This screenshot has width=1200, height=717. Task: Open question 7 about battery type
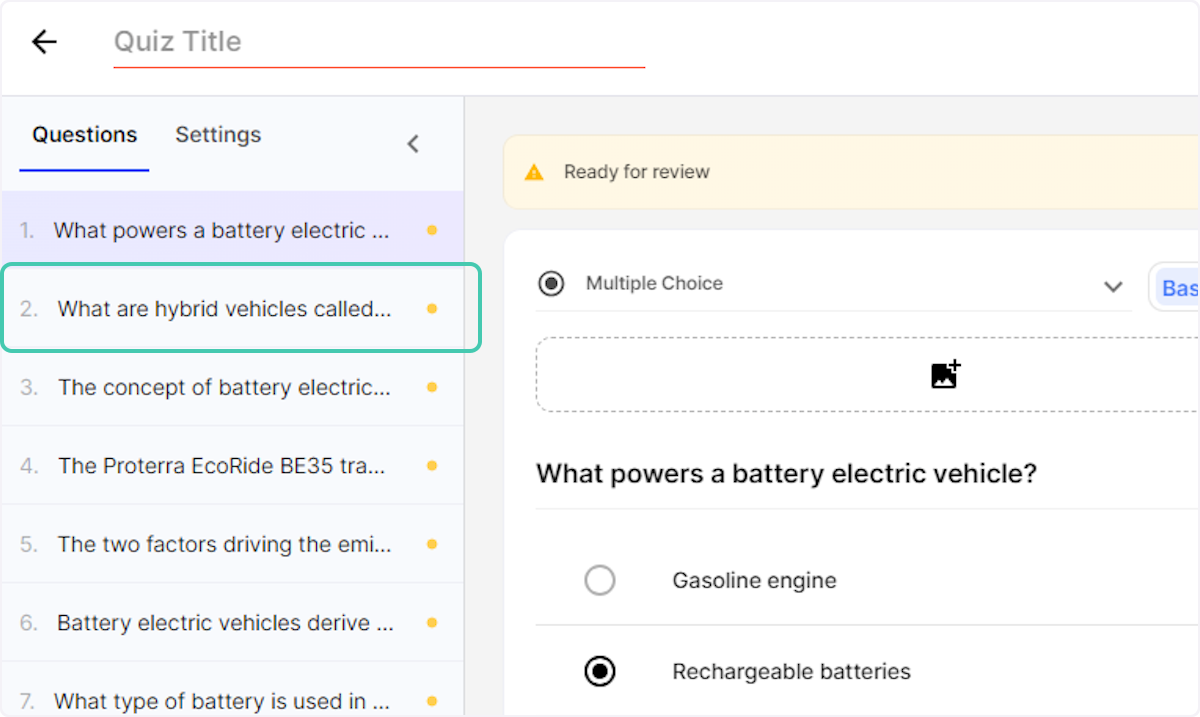tap(221, 701)
